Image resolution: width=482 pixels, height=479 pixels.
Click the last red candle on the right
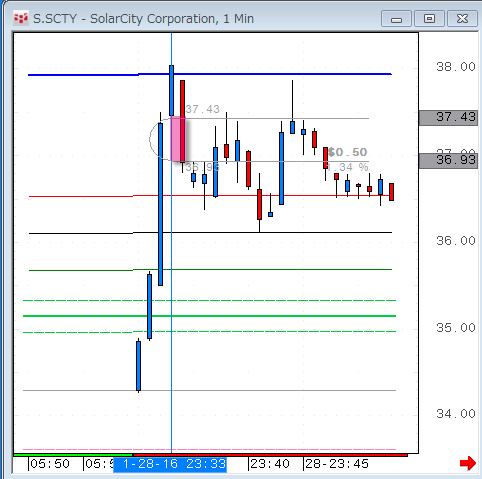pyautogui.click(x=391, y=192)
